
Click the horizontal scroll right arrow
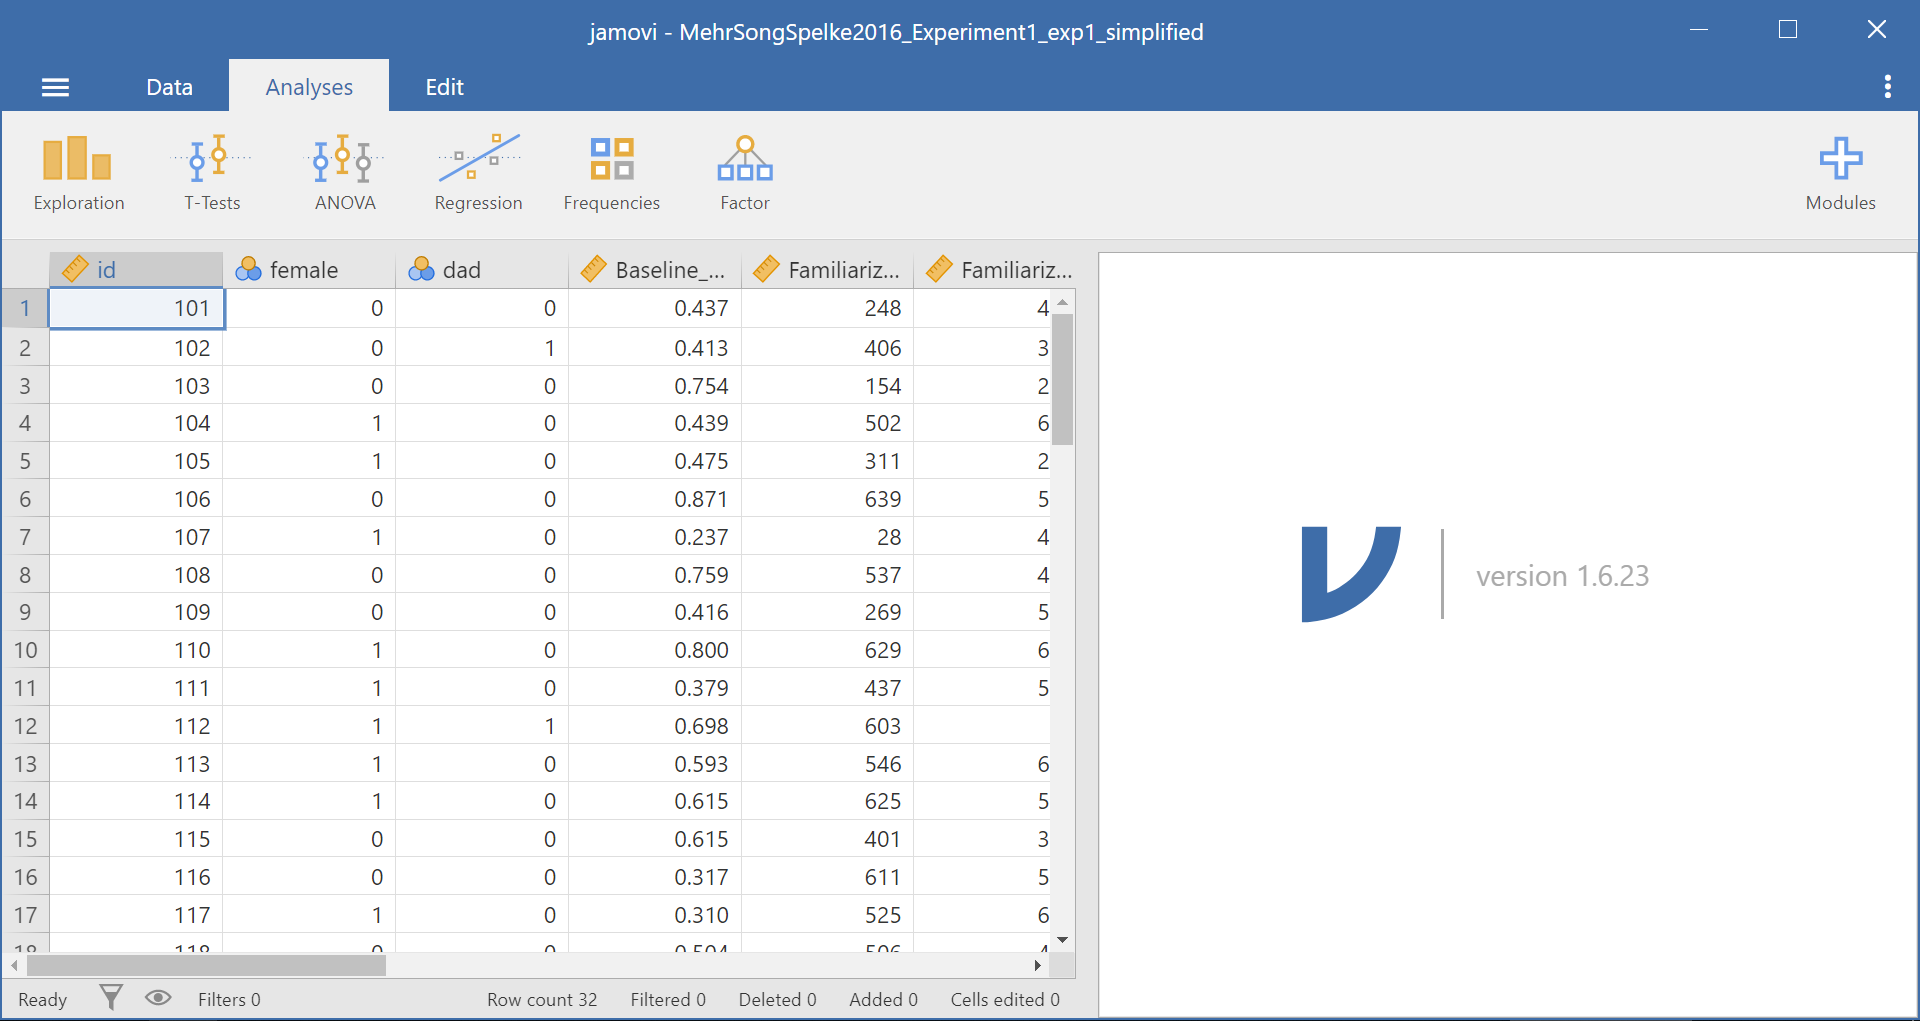pyautogui.click(x=1037, y=965)
